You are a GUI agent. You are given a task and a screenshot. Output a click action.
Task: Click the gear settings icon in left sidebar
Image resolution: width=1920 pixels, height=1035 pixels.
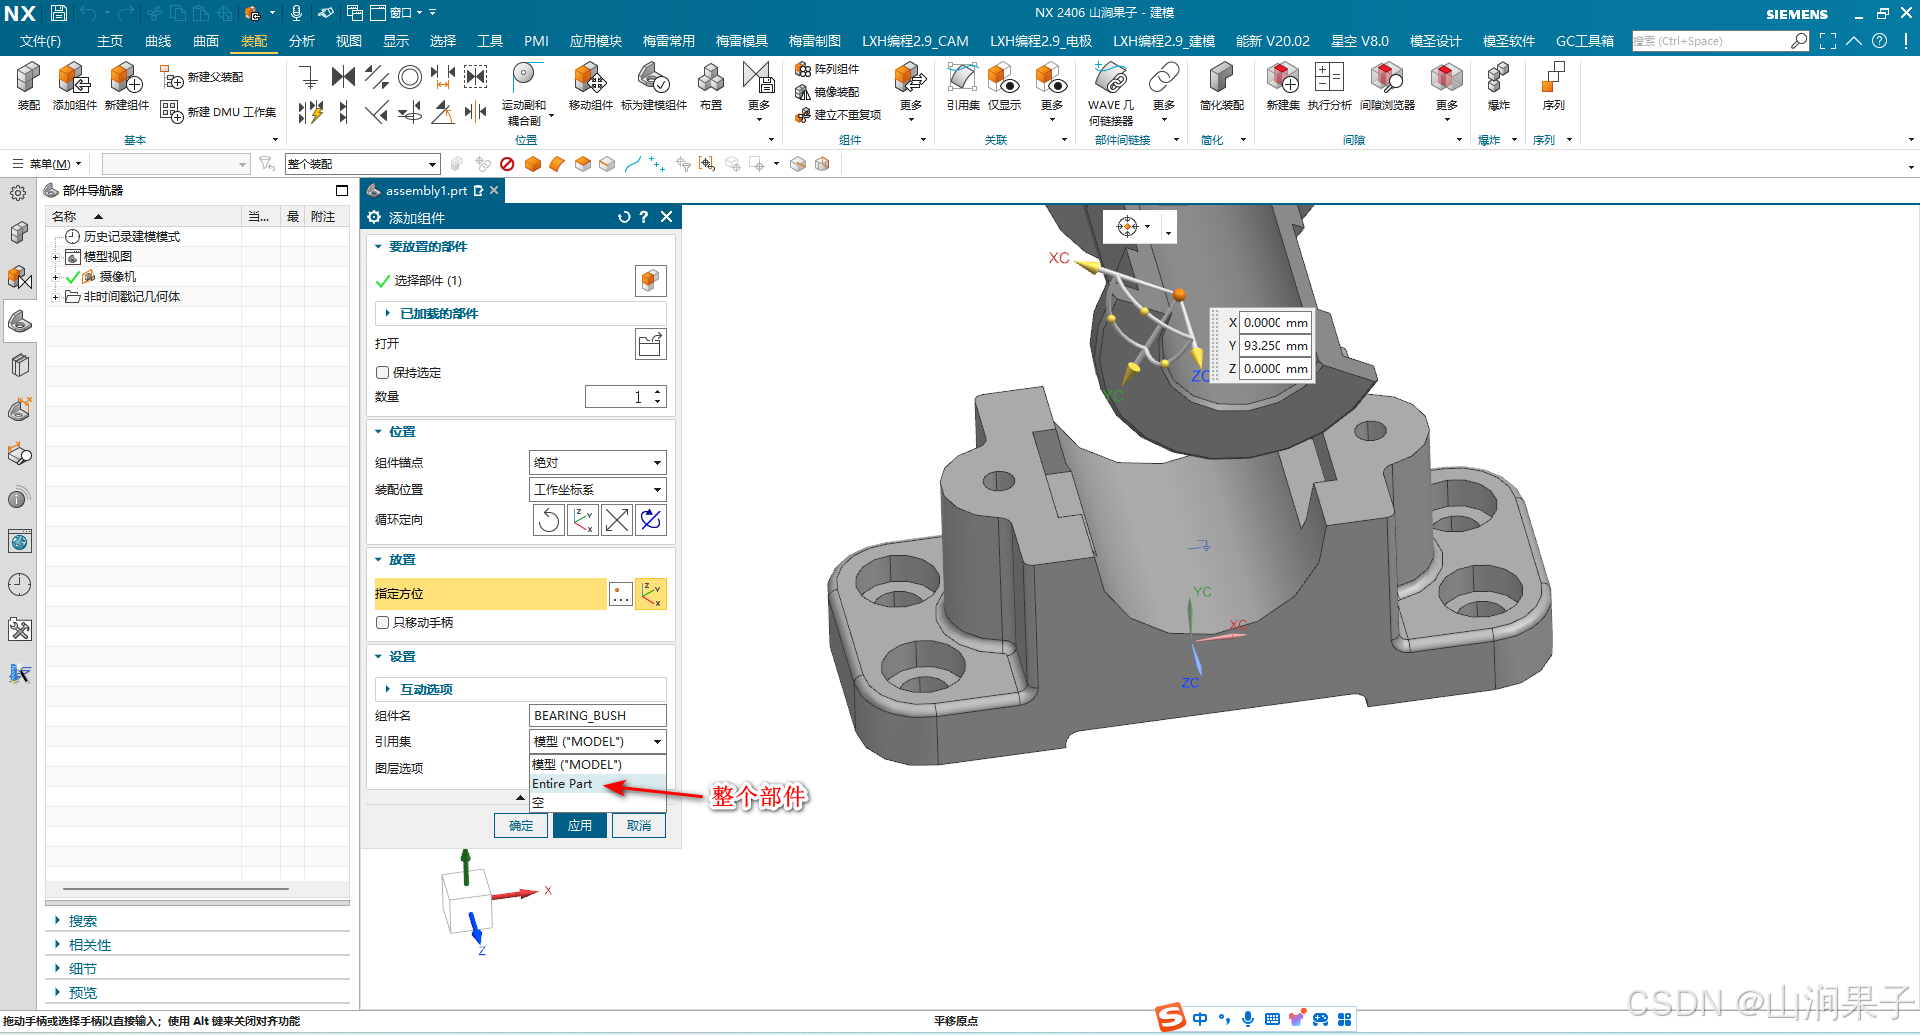18,193
